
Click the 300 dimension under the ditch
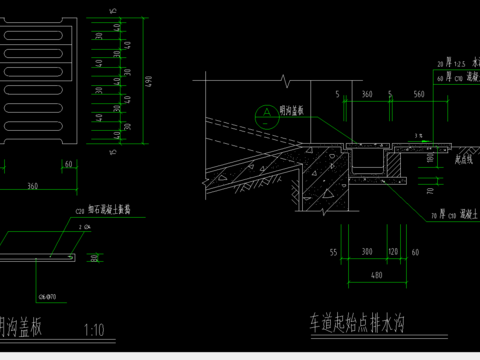tap(367, 252)
